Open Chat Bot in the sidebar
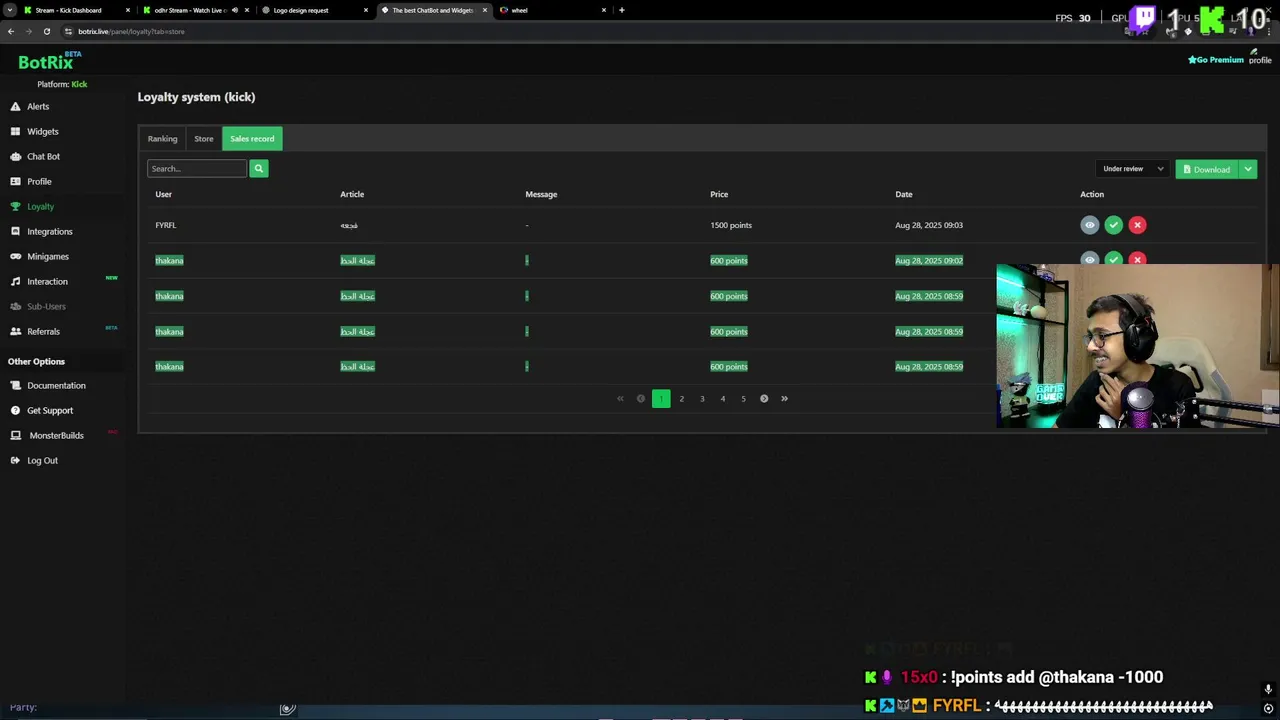The height and width of the screenshot is (720, 1280). 44,156
